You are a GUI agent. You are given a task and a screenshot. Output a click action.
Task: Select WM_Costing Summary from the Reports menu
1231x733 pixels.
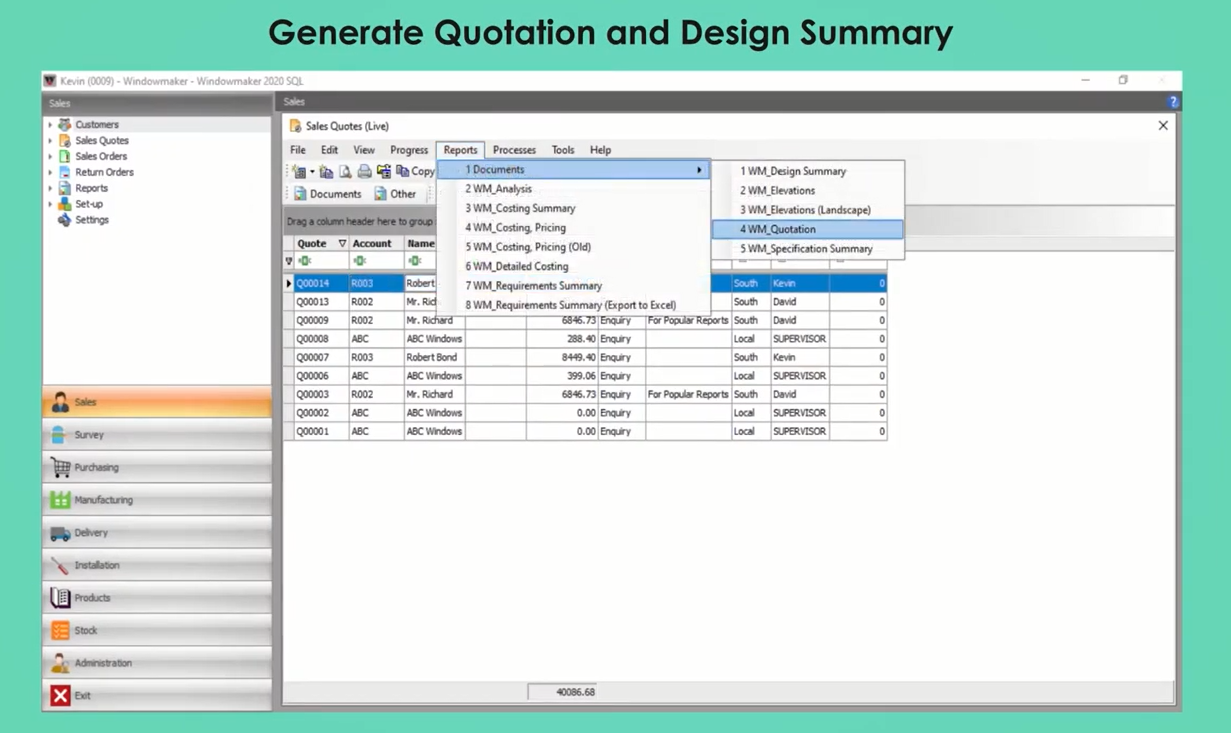coord(520,209)
